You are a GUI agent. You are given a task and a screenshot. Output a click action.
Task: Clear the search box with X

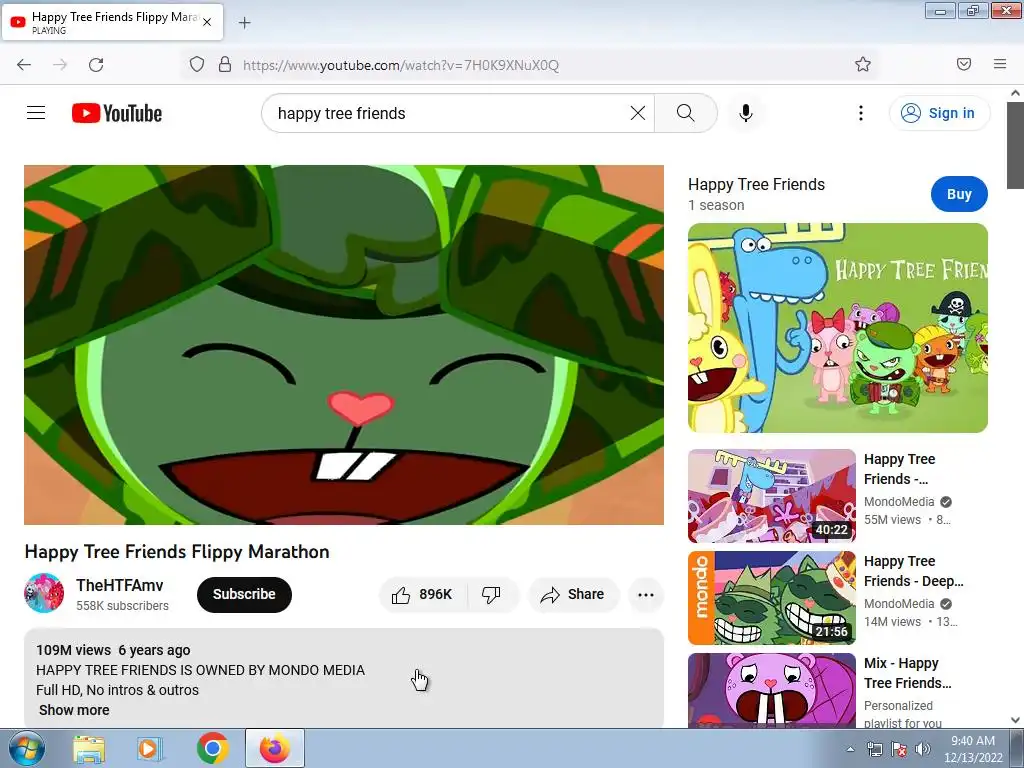638,113
